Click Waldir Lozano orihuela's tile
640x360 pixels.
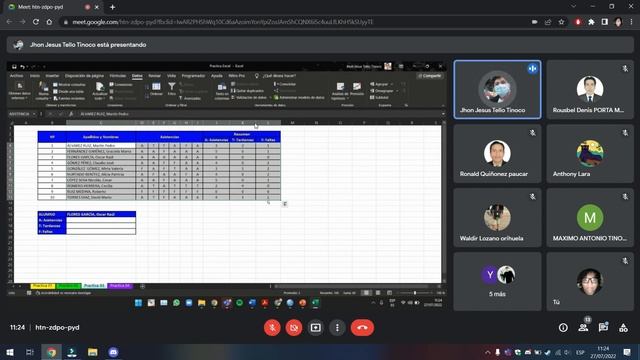(x=497, y=218)
